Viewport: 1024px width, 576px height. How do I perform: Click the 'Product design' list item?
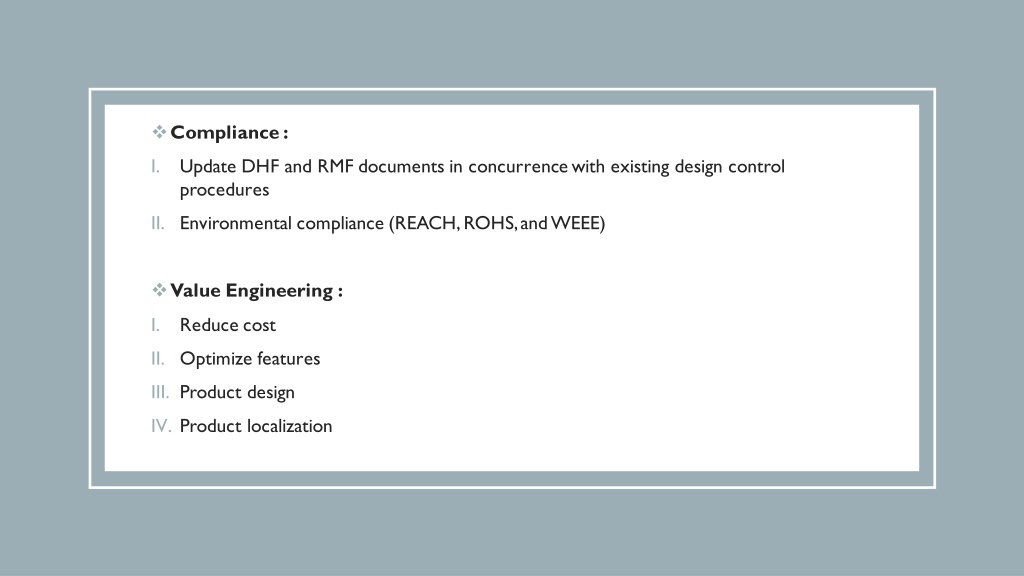(237, 392)
